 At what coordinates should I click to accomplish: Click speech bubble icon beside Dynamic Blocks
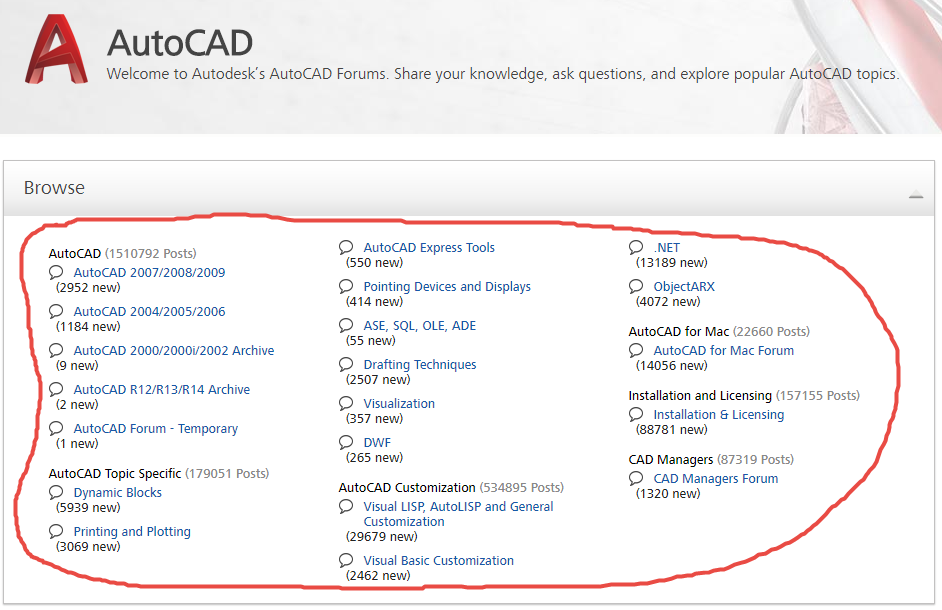tap(56, 492)
